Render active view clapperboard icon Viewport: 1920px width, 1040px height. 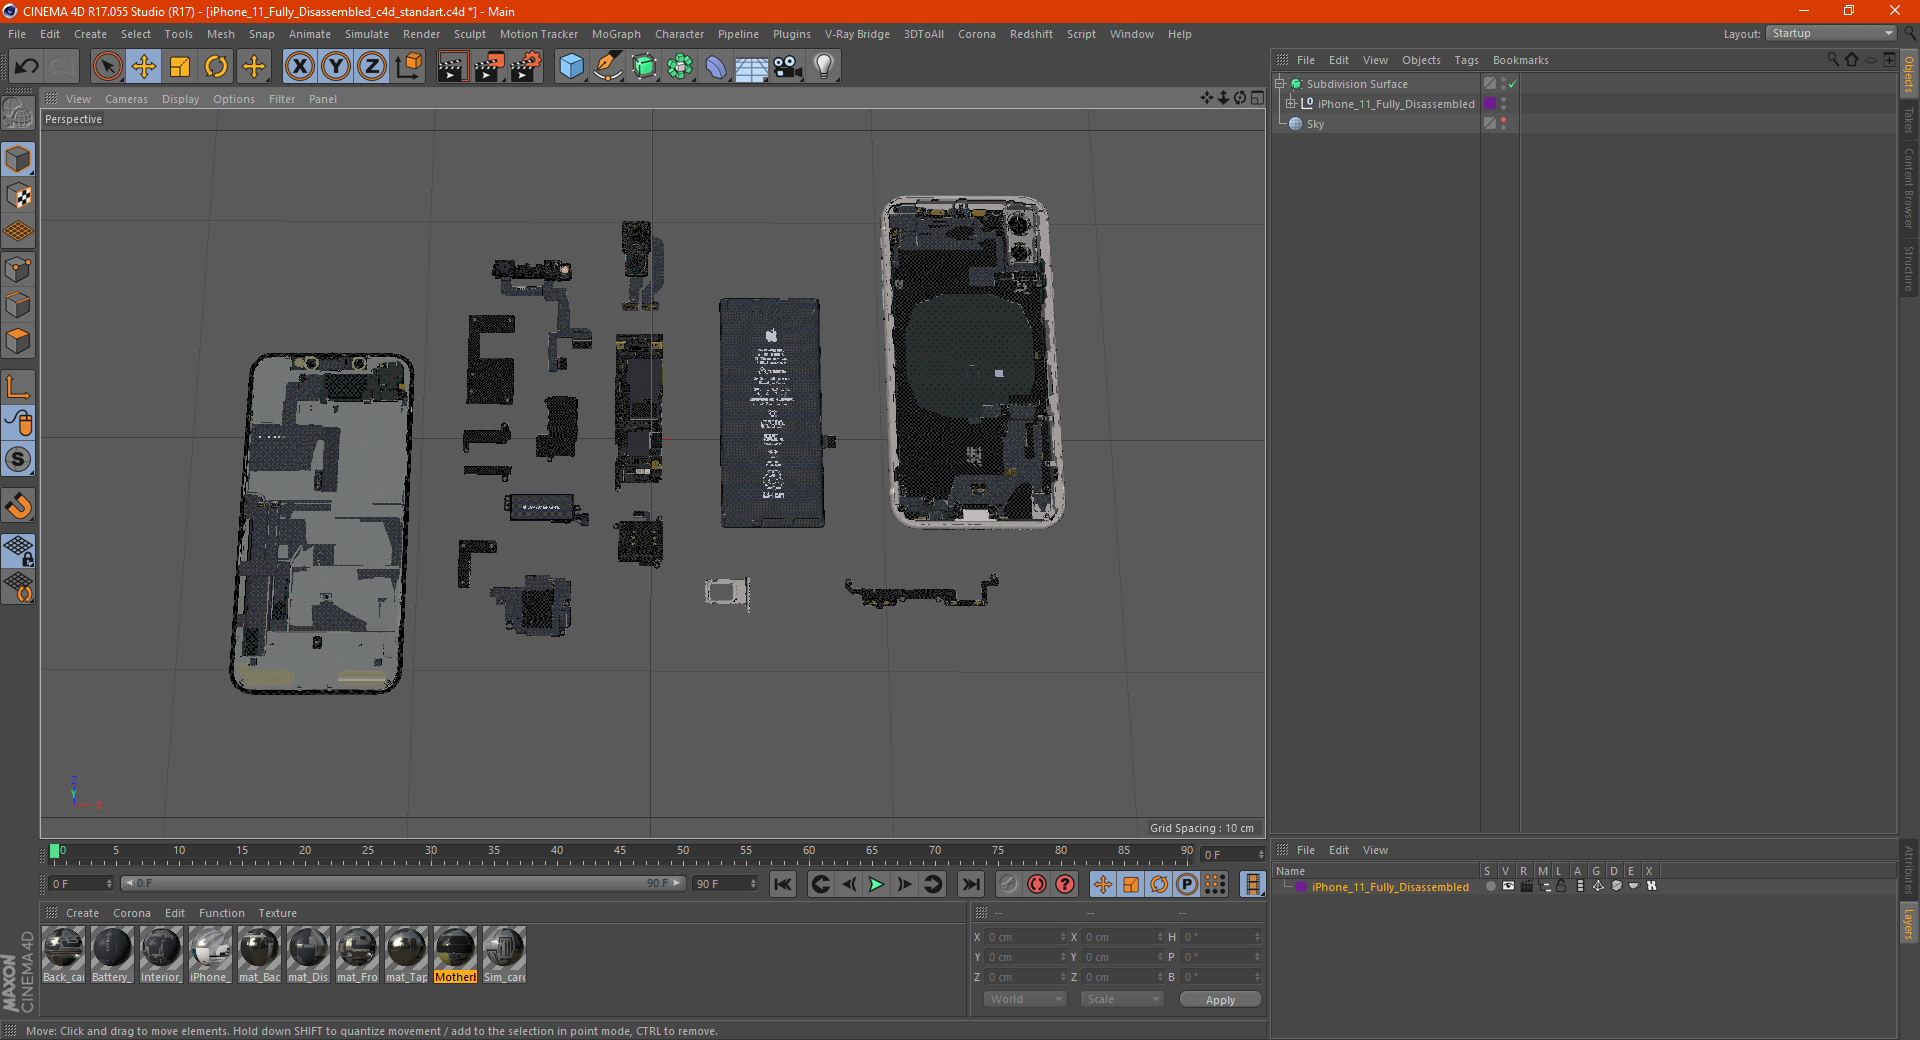[452, 67]
